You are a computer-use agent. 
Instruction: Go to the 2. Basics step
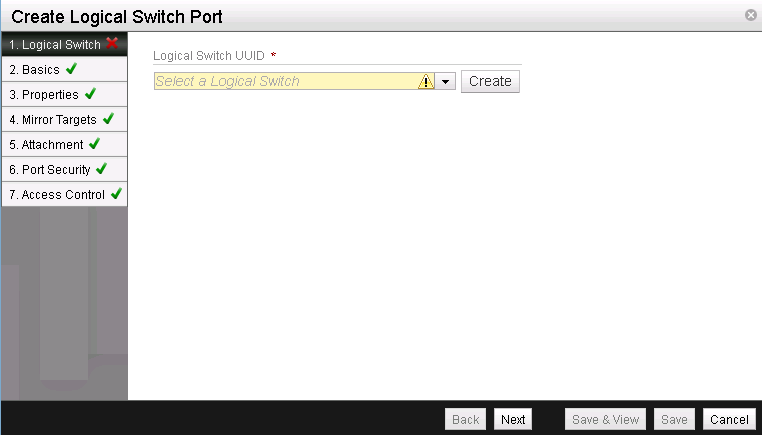click(34, 70)
